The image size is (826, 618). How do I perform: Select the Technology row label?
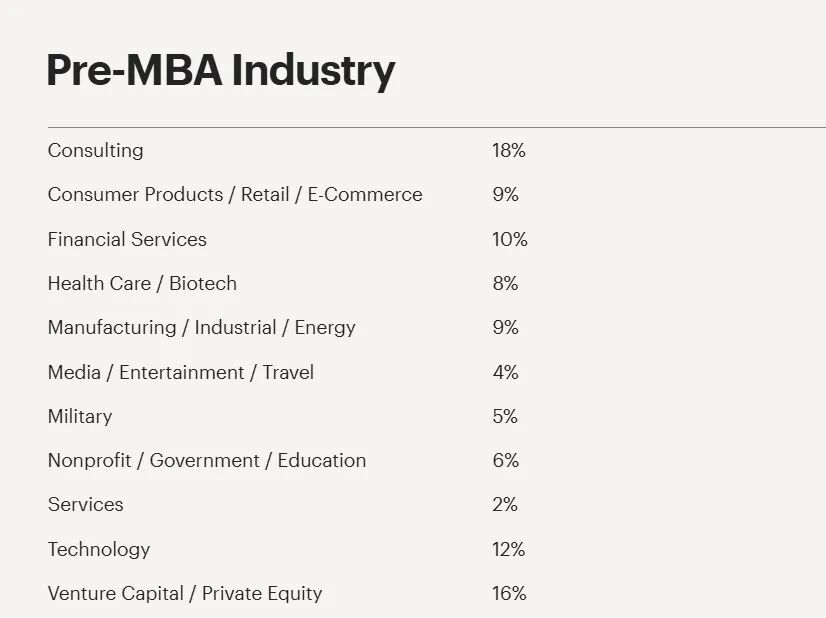tap(99, 550)
